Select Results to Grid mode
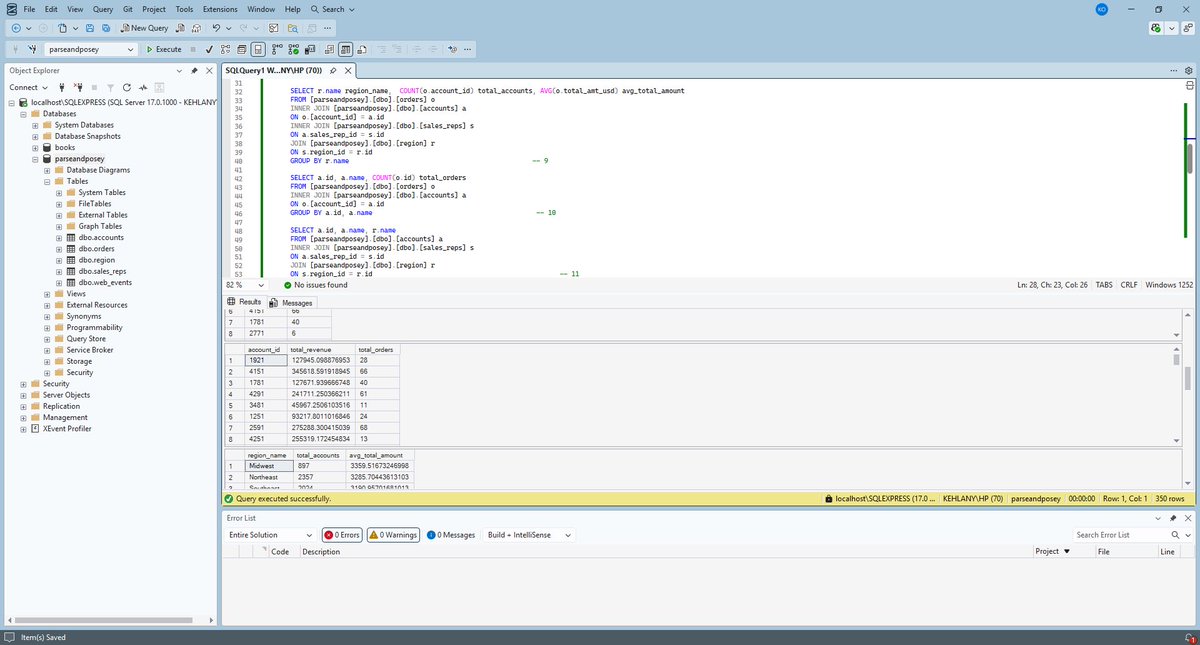 [x=346, y=49]
